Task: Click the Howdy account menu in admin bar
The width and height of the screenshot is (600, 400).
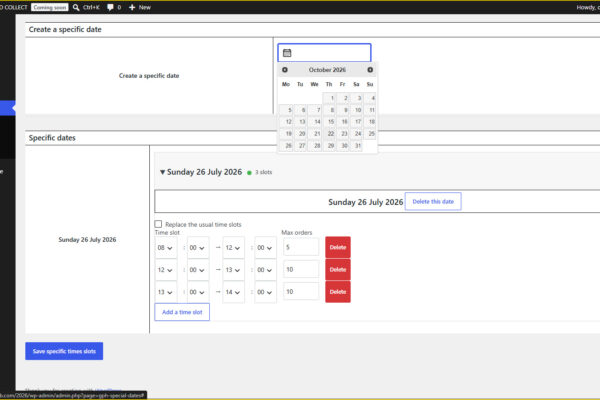Action: pos(588,7)
